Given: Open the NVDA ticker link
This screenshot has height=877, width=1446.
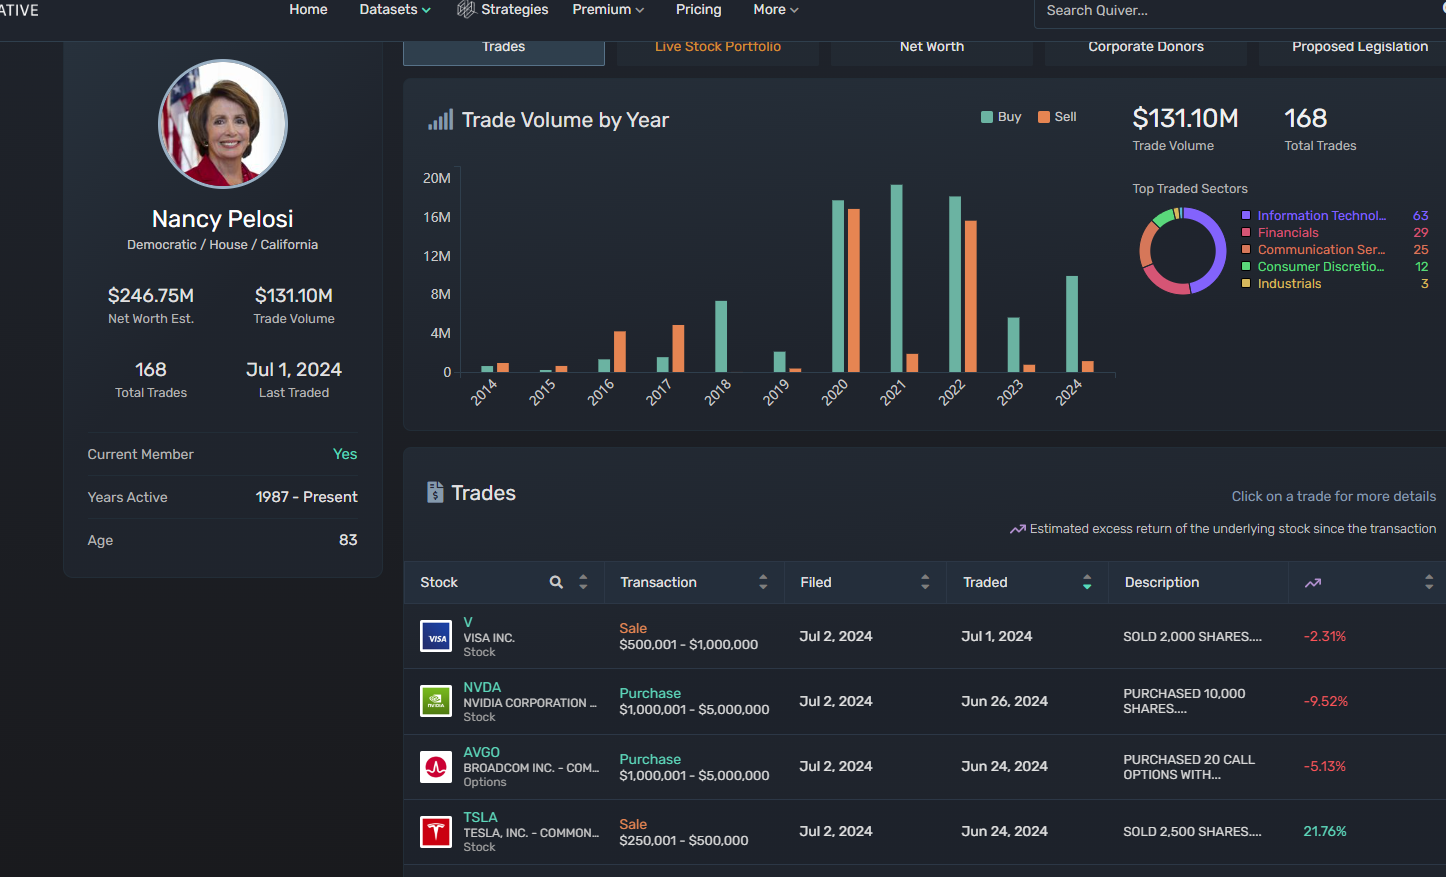Looking at the screenshot, I should pyautogui.click(x=482, y=687).
